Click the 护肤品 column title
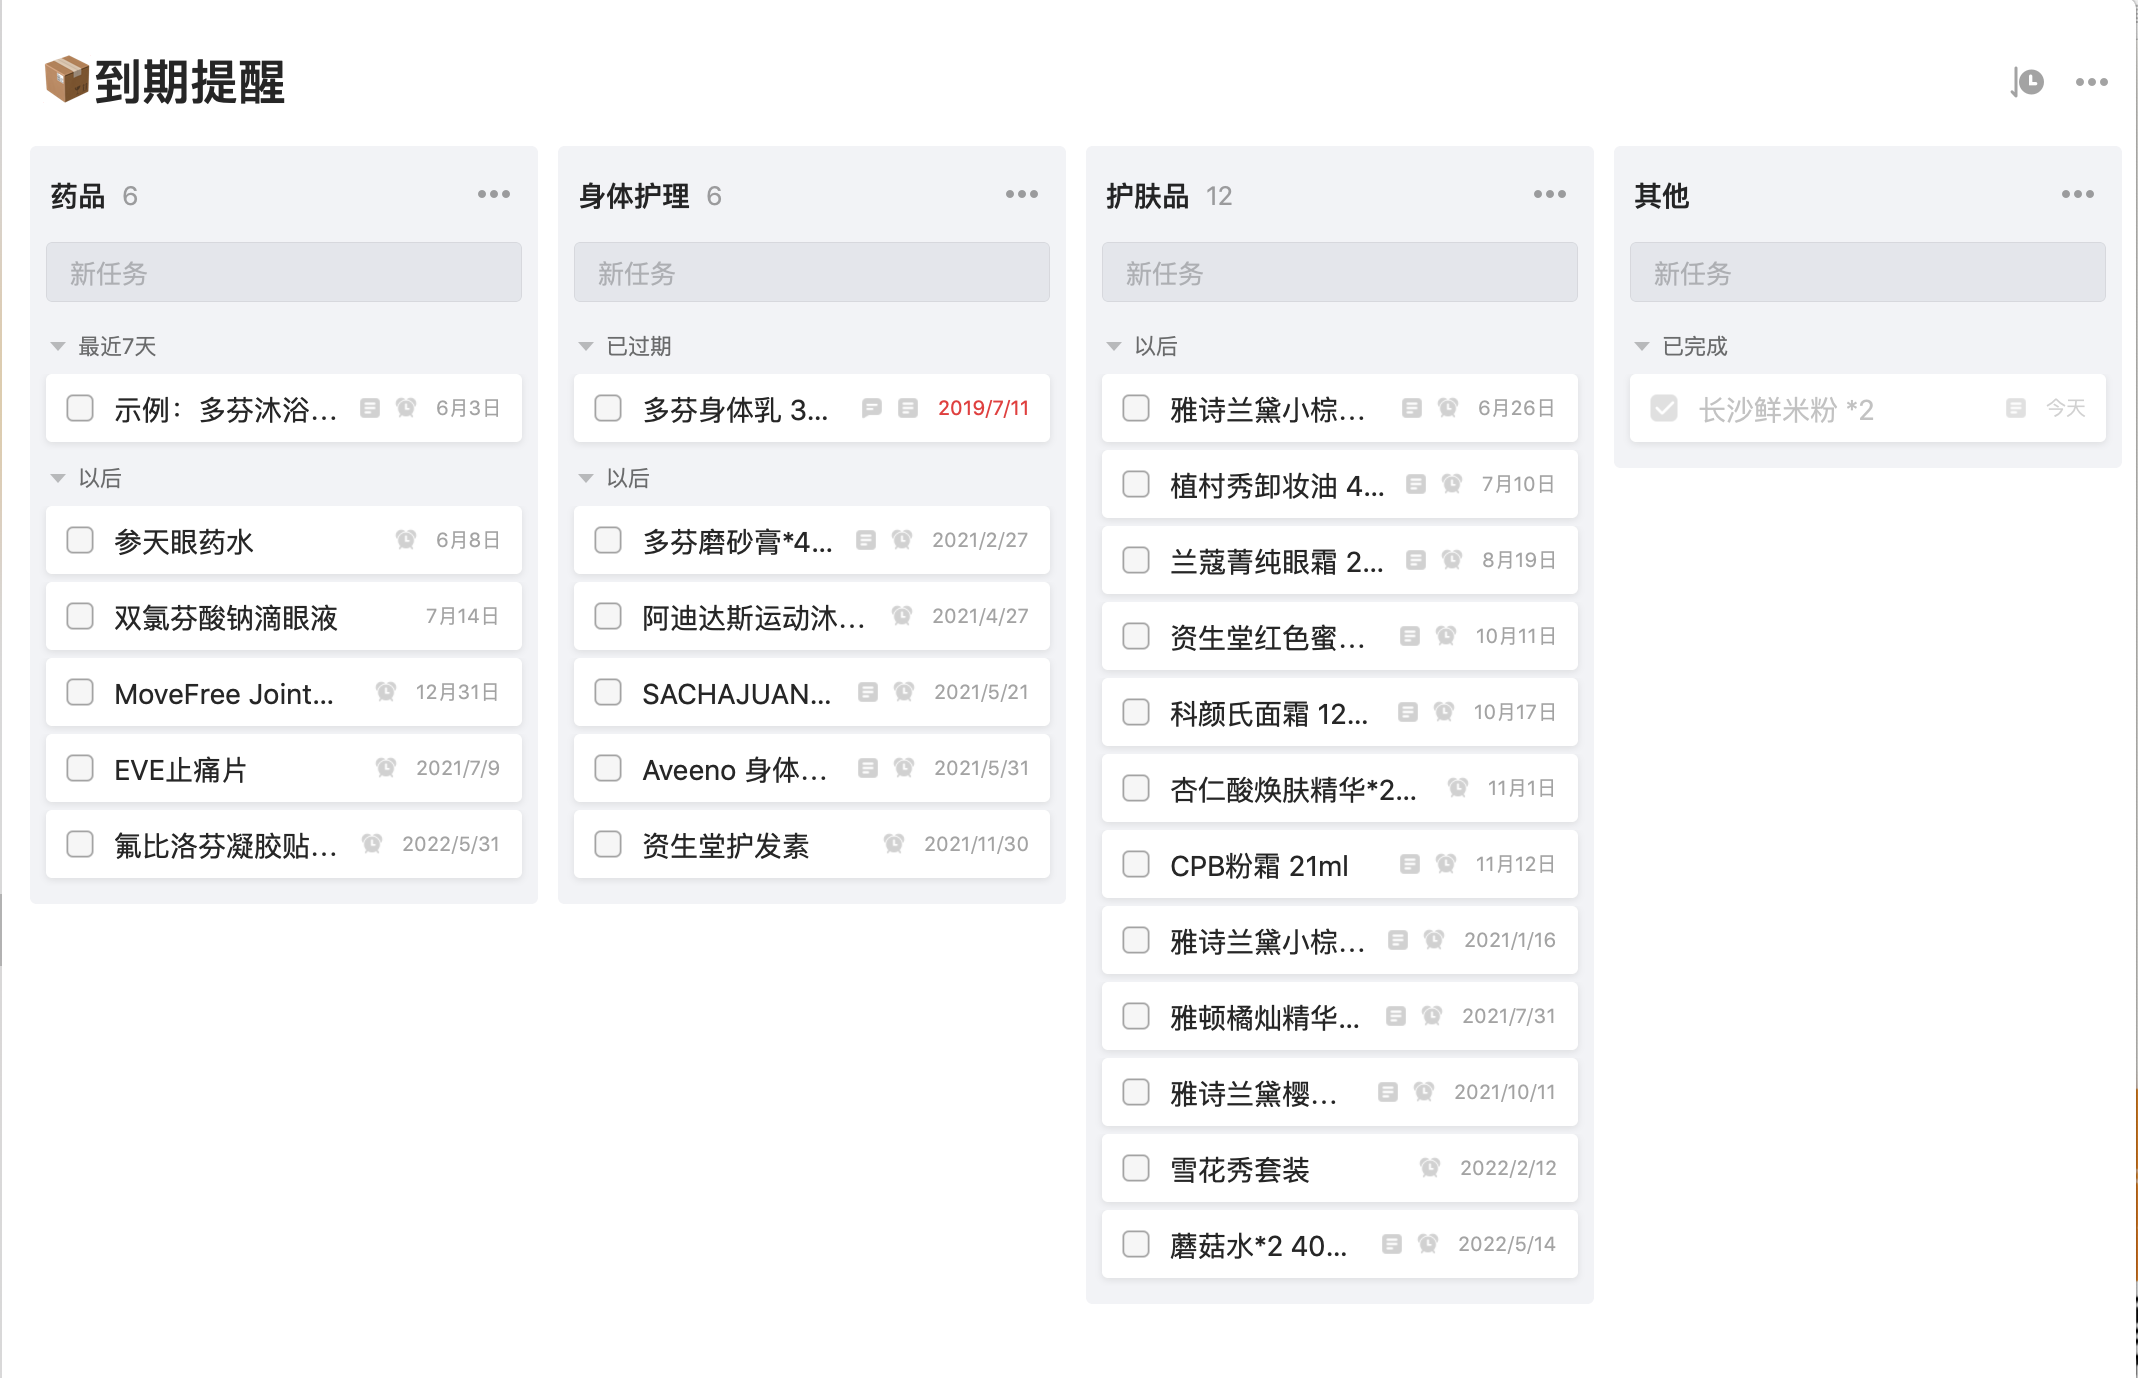The image size is (2138, 1378). (1148, 196)
